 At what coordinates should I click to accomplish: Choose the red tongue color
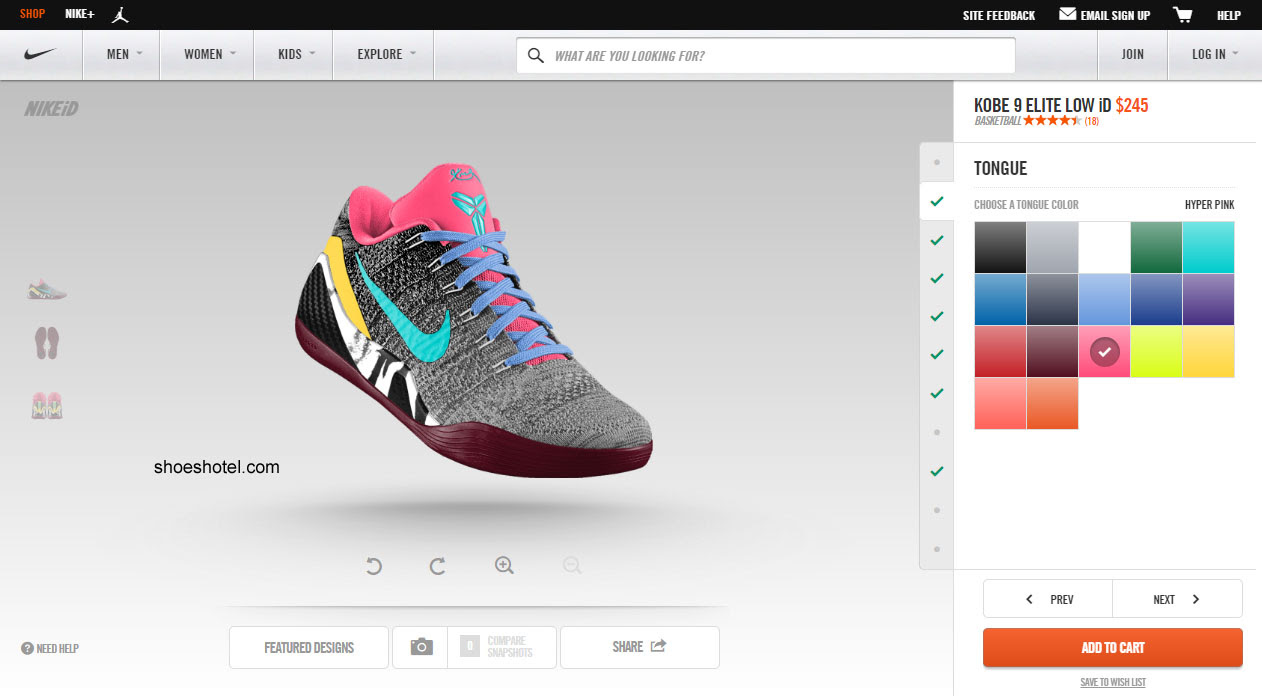coord(1000,351)
